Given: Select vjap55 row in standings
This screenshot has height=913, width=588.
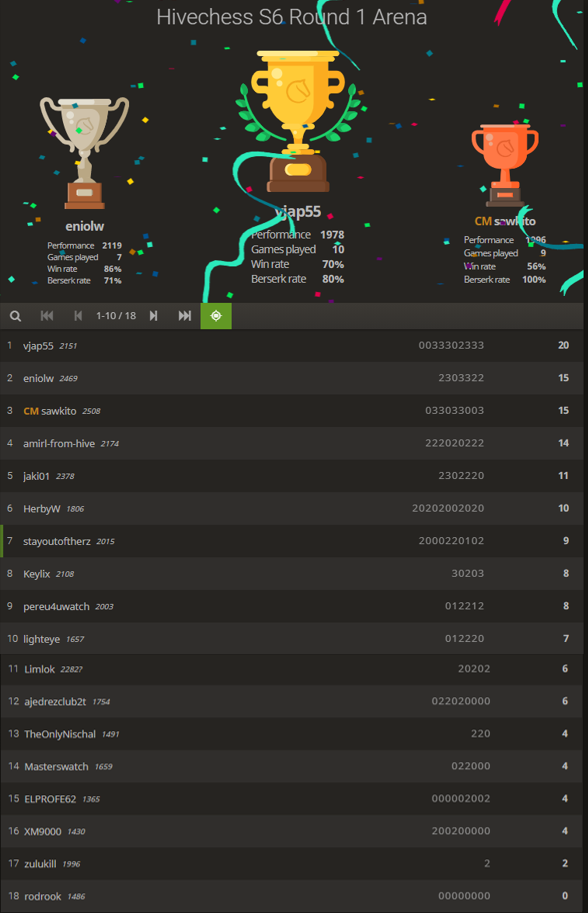Looking at the screenshot, I should (292, 346).
